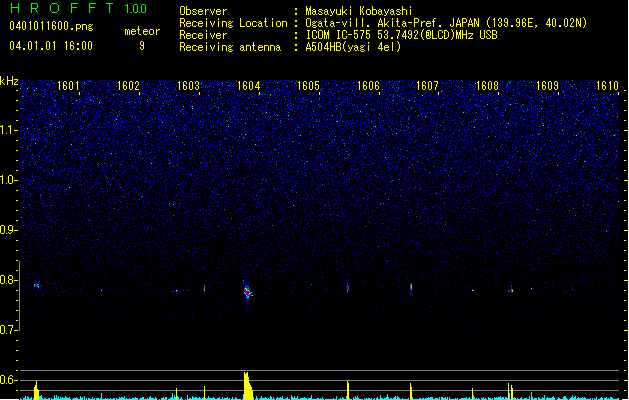Click the first meteor echo before 1601
The height and width of the screenshot is (400, 629).
pos(37,286)
